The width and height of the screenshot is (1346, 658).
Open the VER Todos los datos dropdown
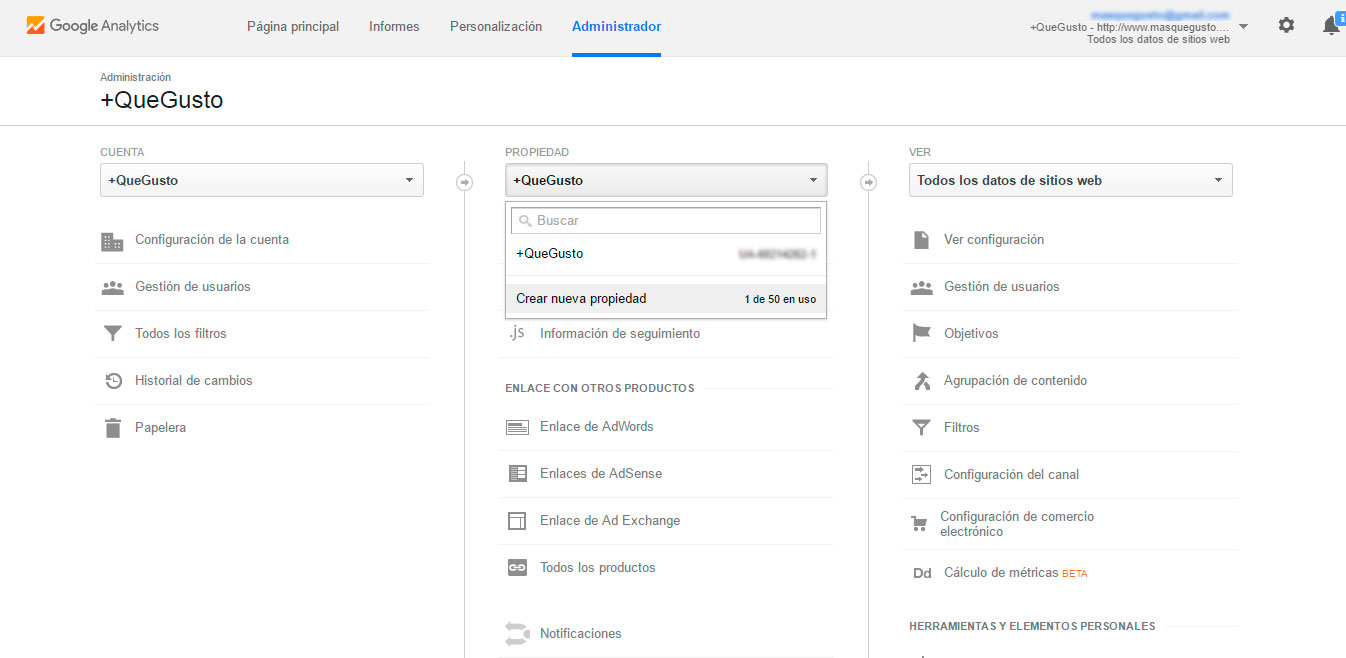[x=1071, y=180]
